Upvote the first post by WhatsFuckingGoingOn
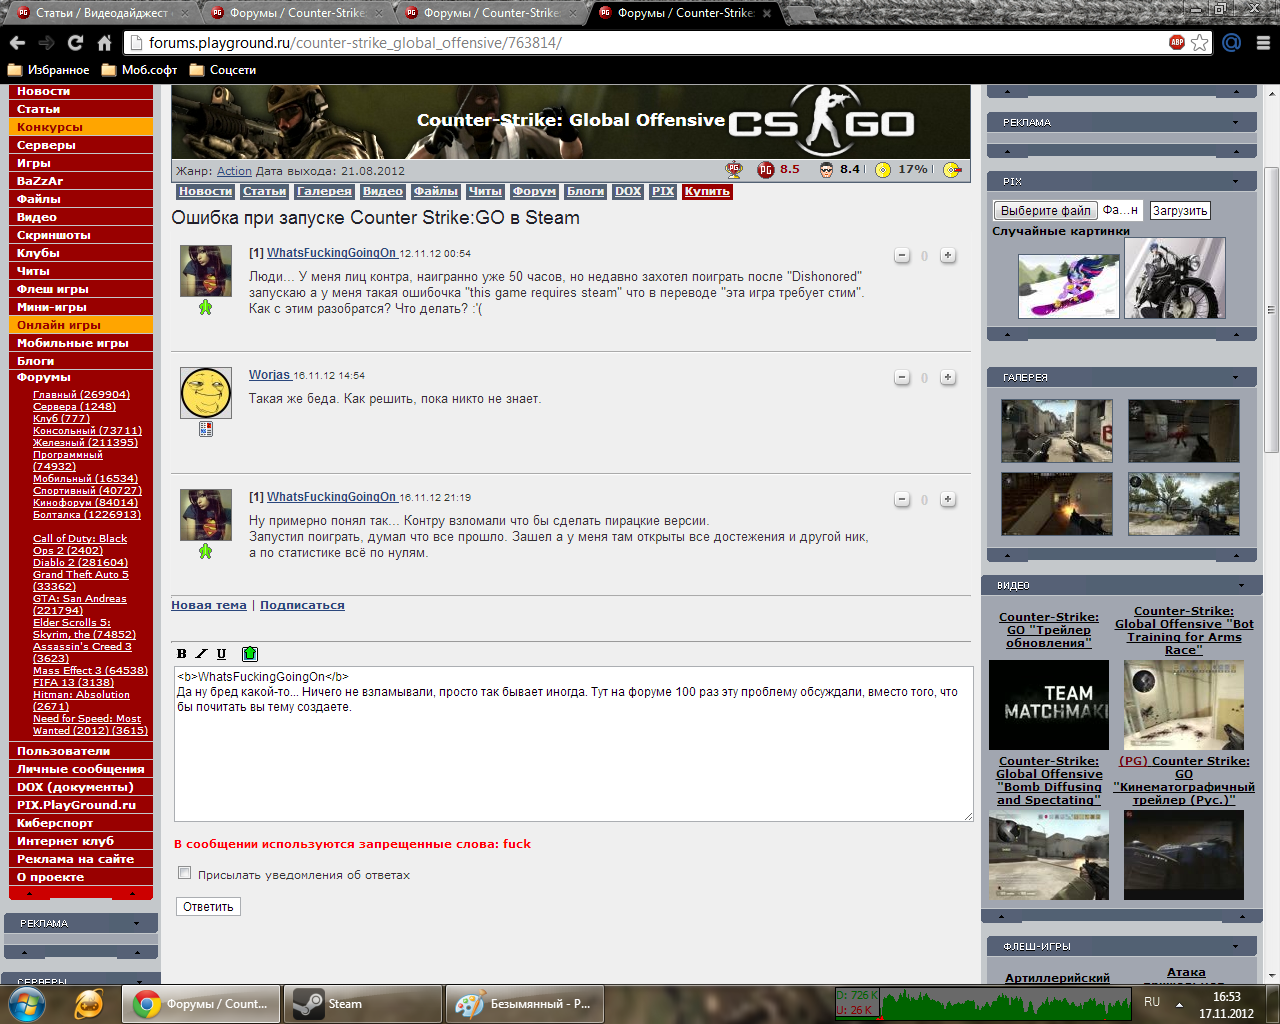This screenshot has width=1280, height=1024. tap(948, 255)
